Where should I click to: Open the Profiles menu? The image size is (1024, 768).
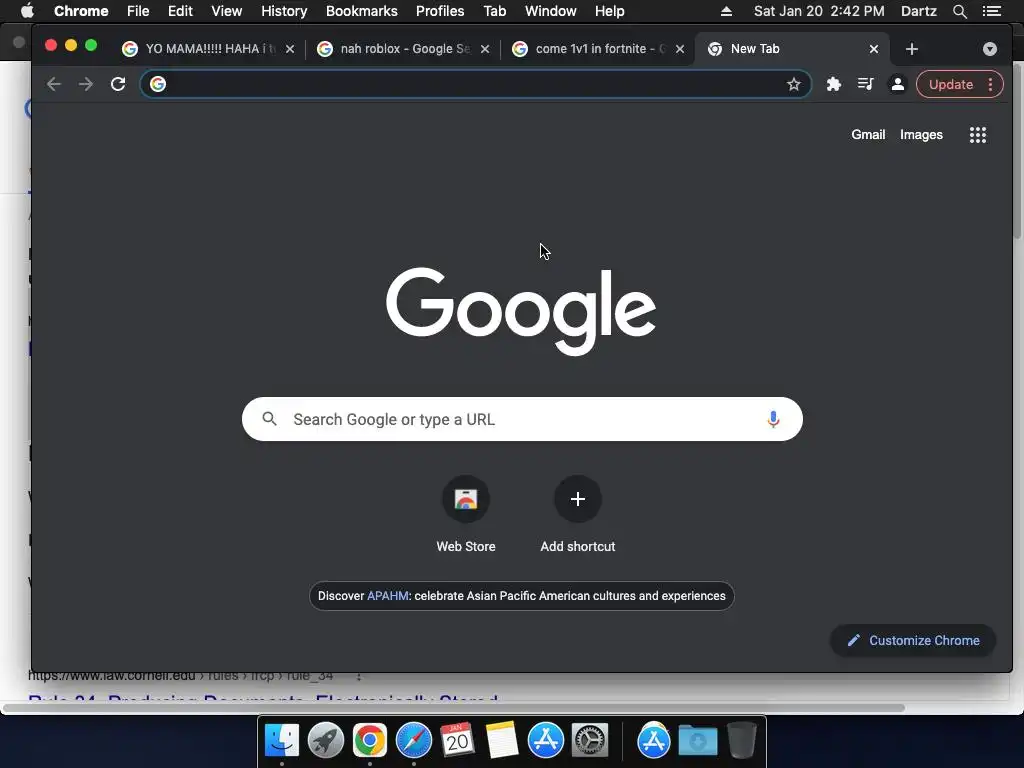tap(440, 11)
